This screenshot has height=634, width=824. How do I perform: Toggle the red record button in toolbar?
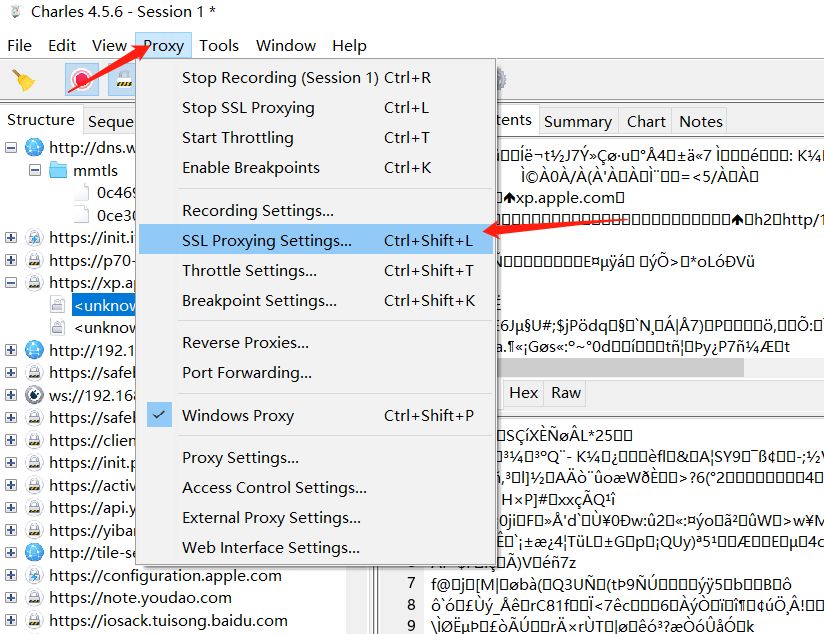[81, 79]
